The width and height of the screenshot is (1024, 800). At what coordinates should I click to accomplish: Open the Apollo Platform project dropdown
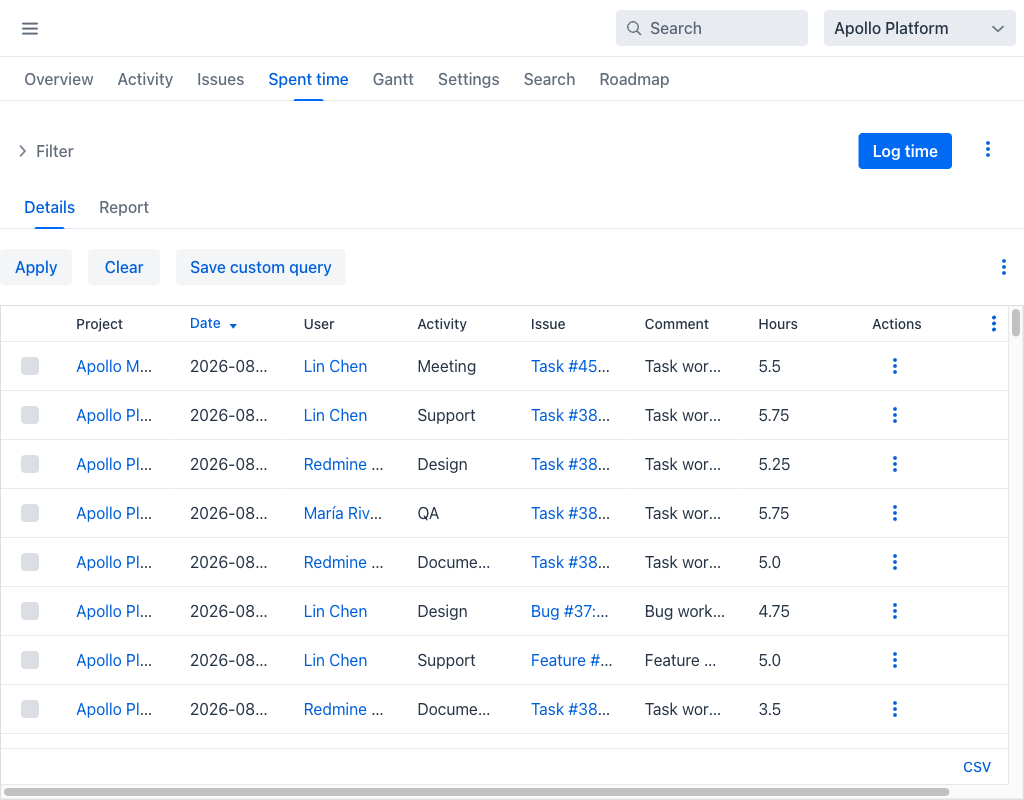click(x=920, y=28)
